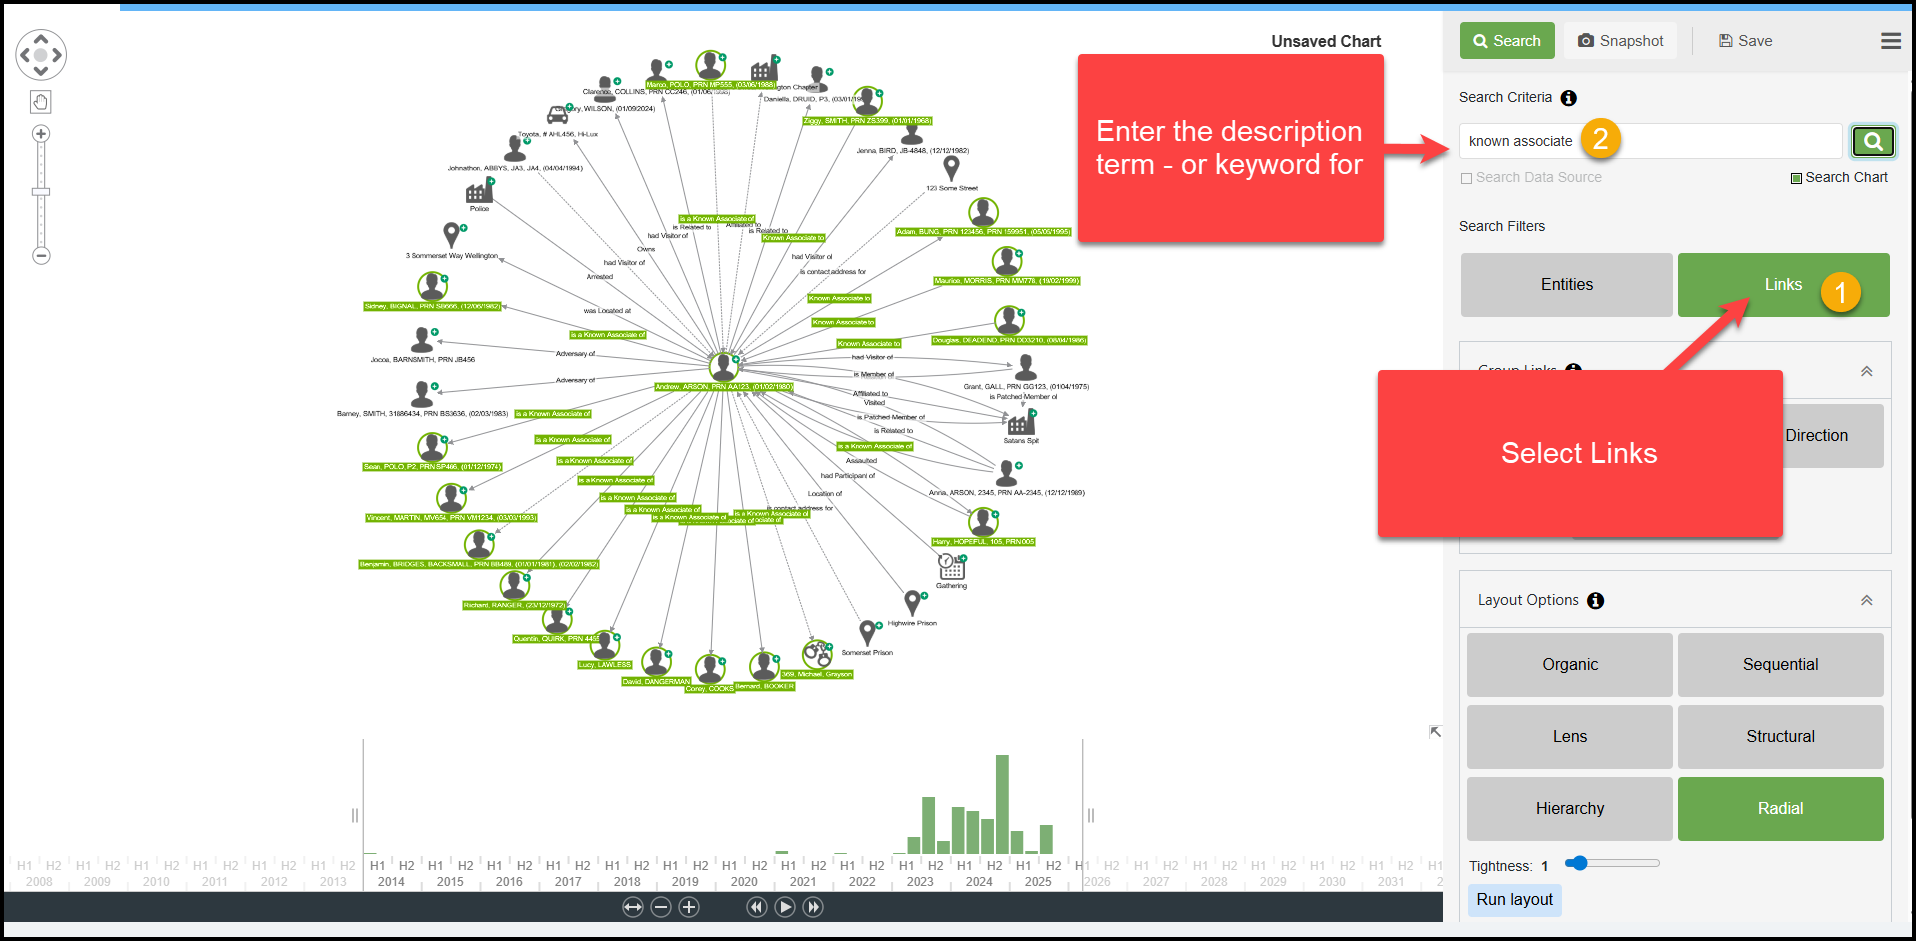
Task: Collapse the timeline with corner arrow
Action: click(x=1435, y=732)
